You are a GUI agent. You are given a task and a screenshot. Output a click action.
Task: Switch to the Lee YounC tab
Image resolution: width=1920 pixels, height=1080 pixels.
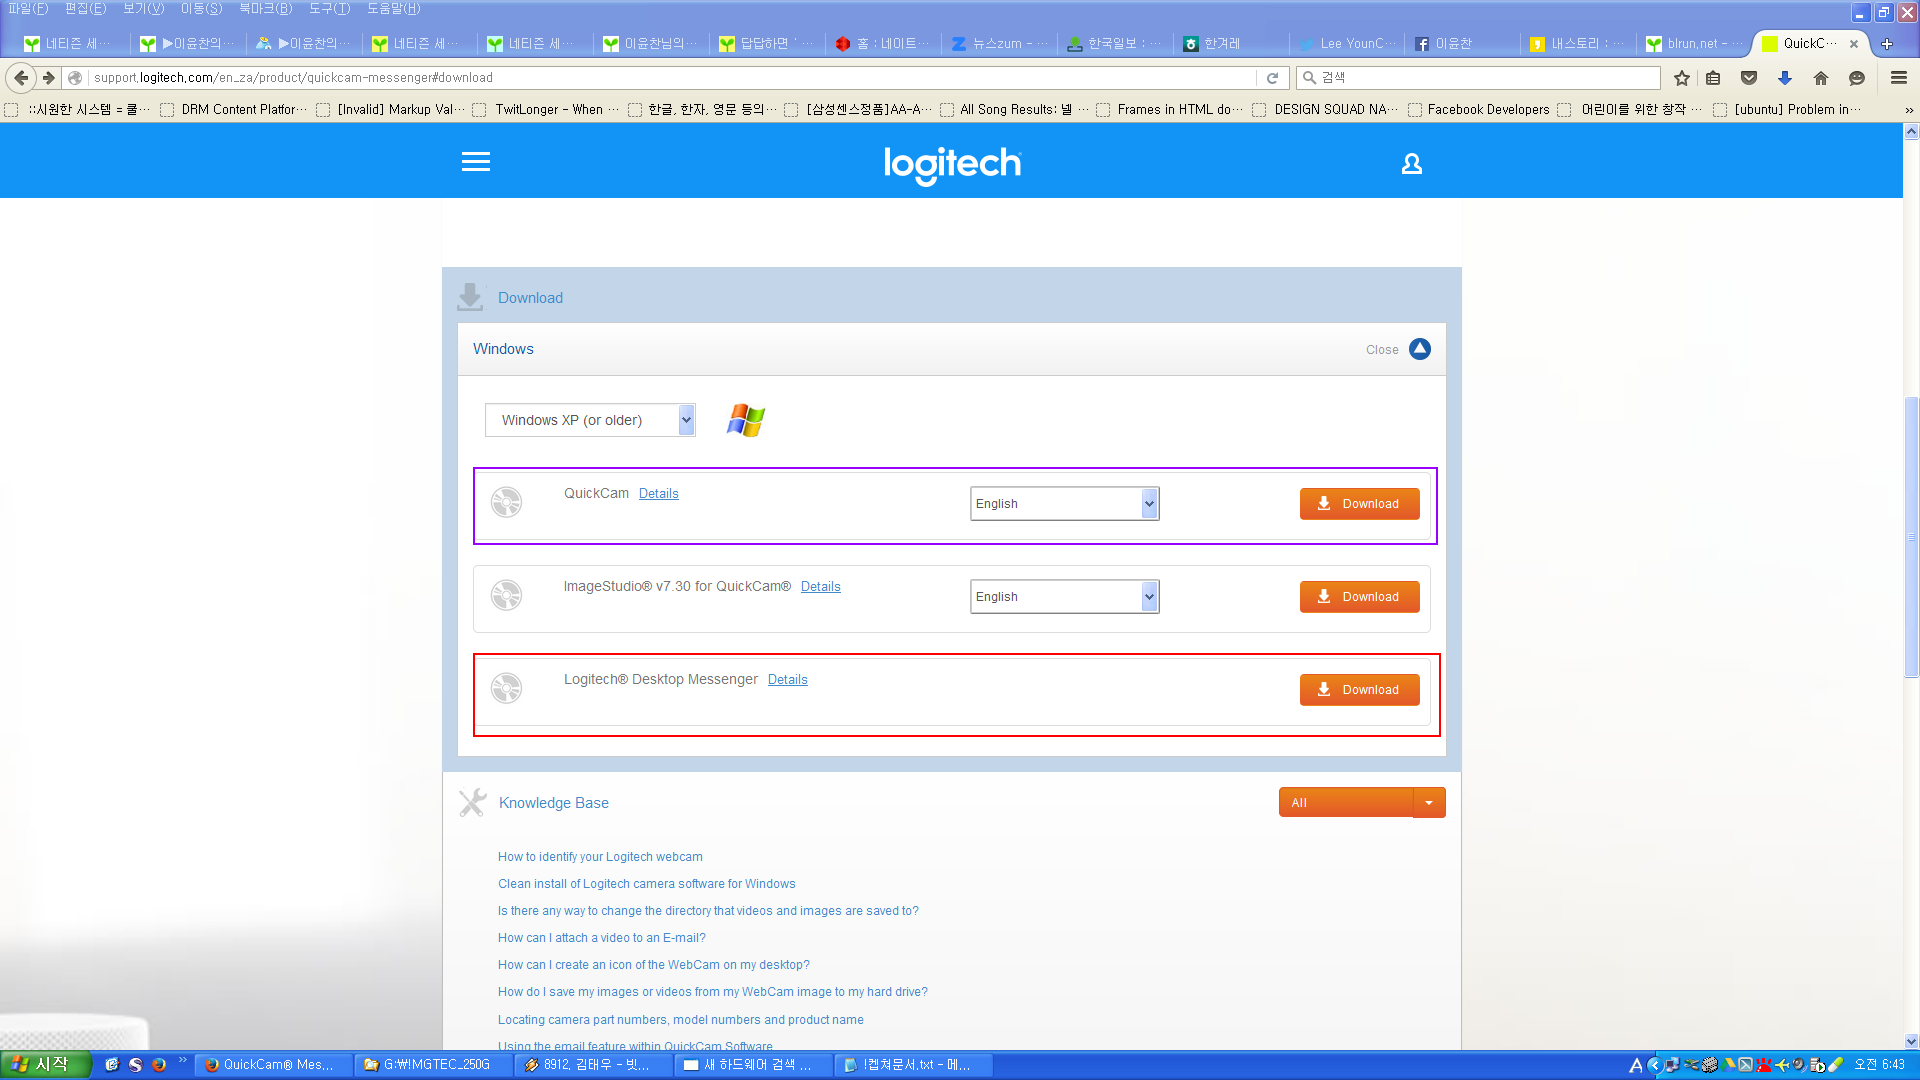tap(1346, 44)
